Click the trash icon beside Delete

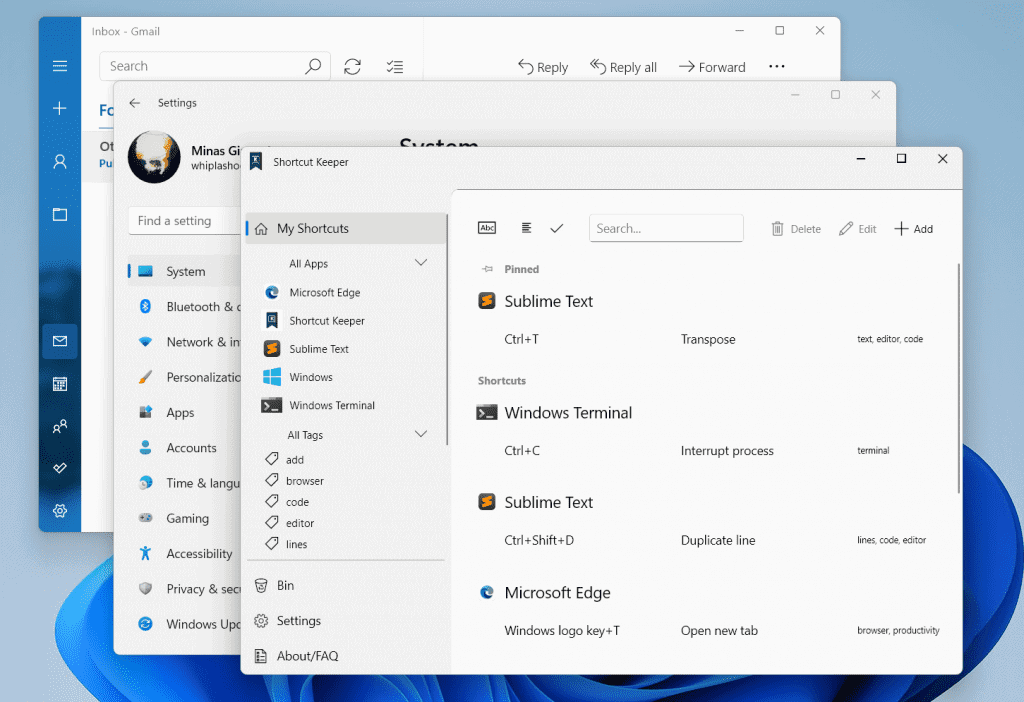pos(777,229)
